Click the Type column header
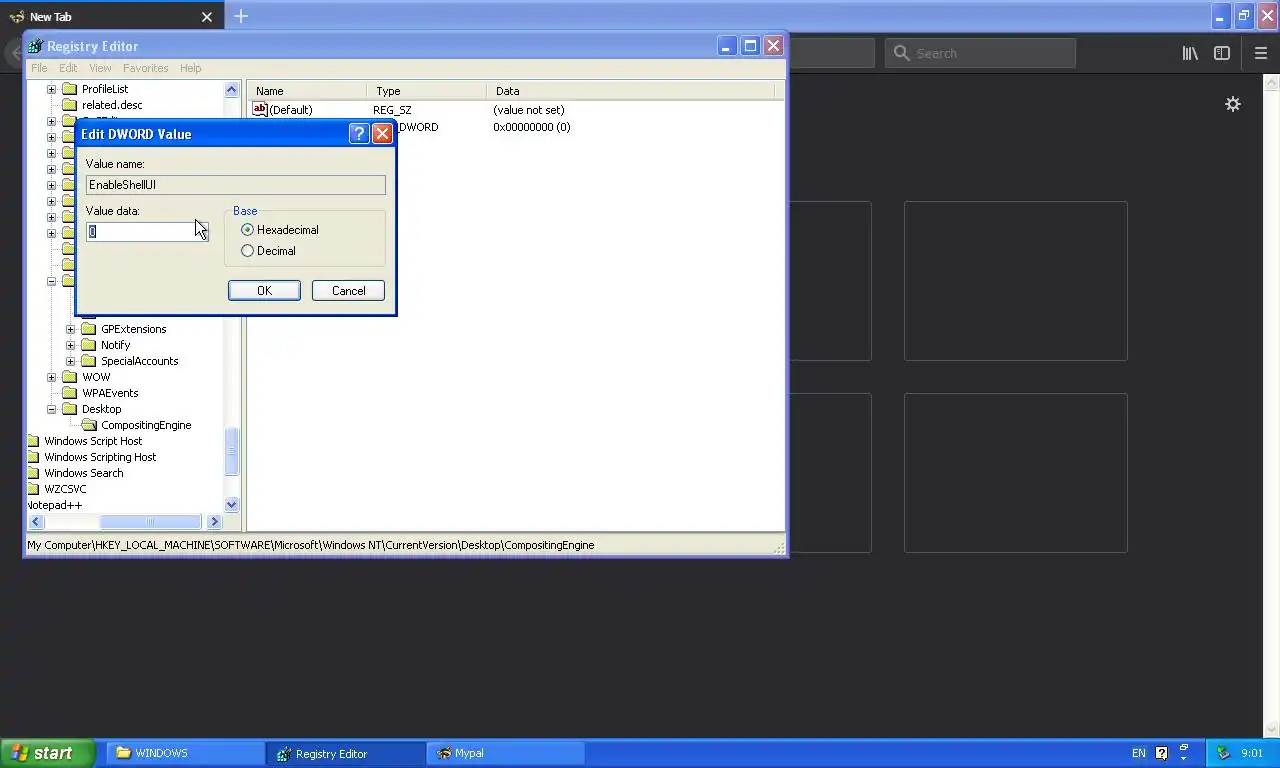The image size is (1280, 768). coord(426,91)
